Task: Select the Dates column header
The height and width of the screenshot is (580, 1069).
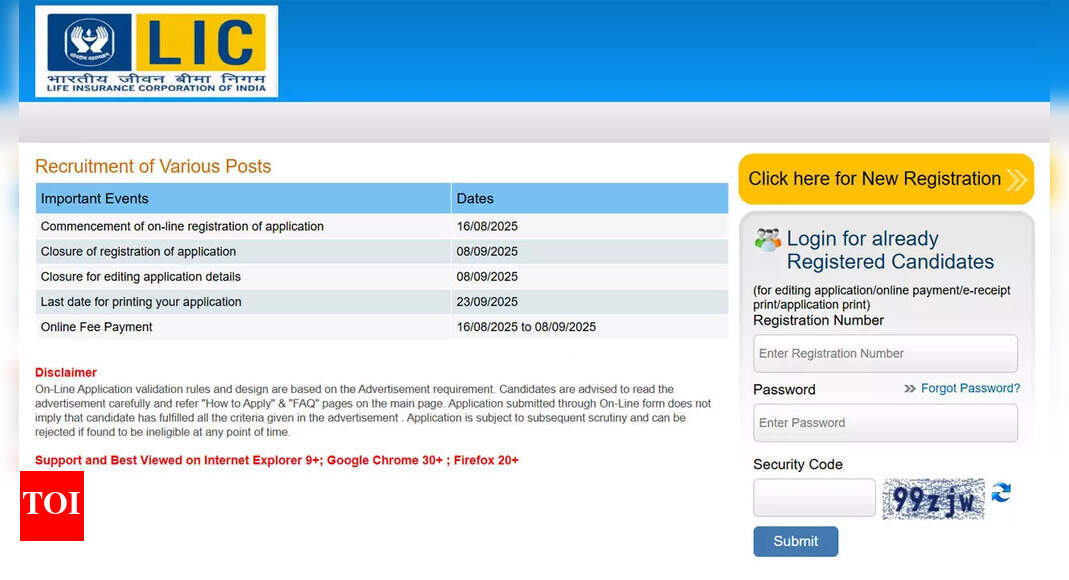Action: click(590, 198)
